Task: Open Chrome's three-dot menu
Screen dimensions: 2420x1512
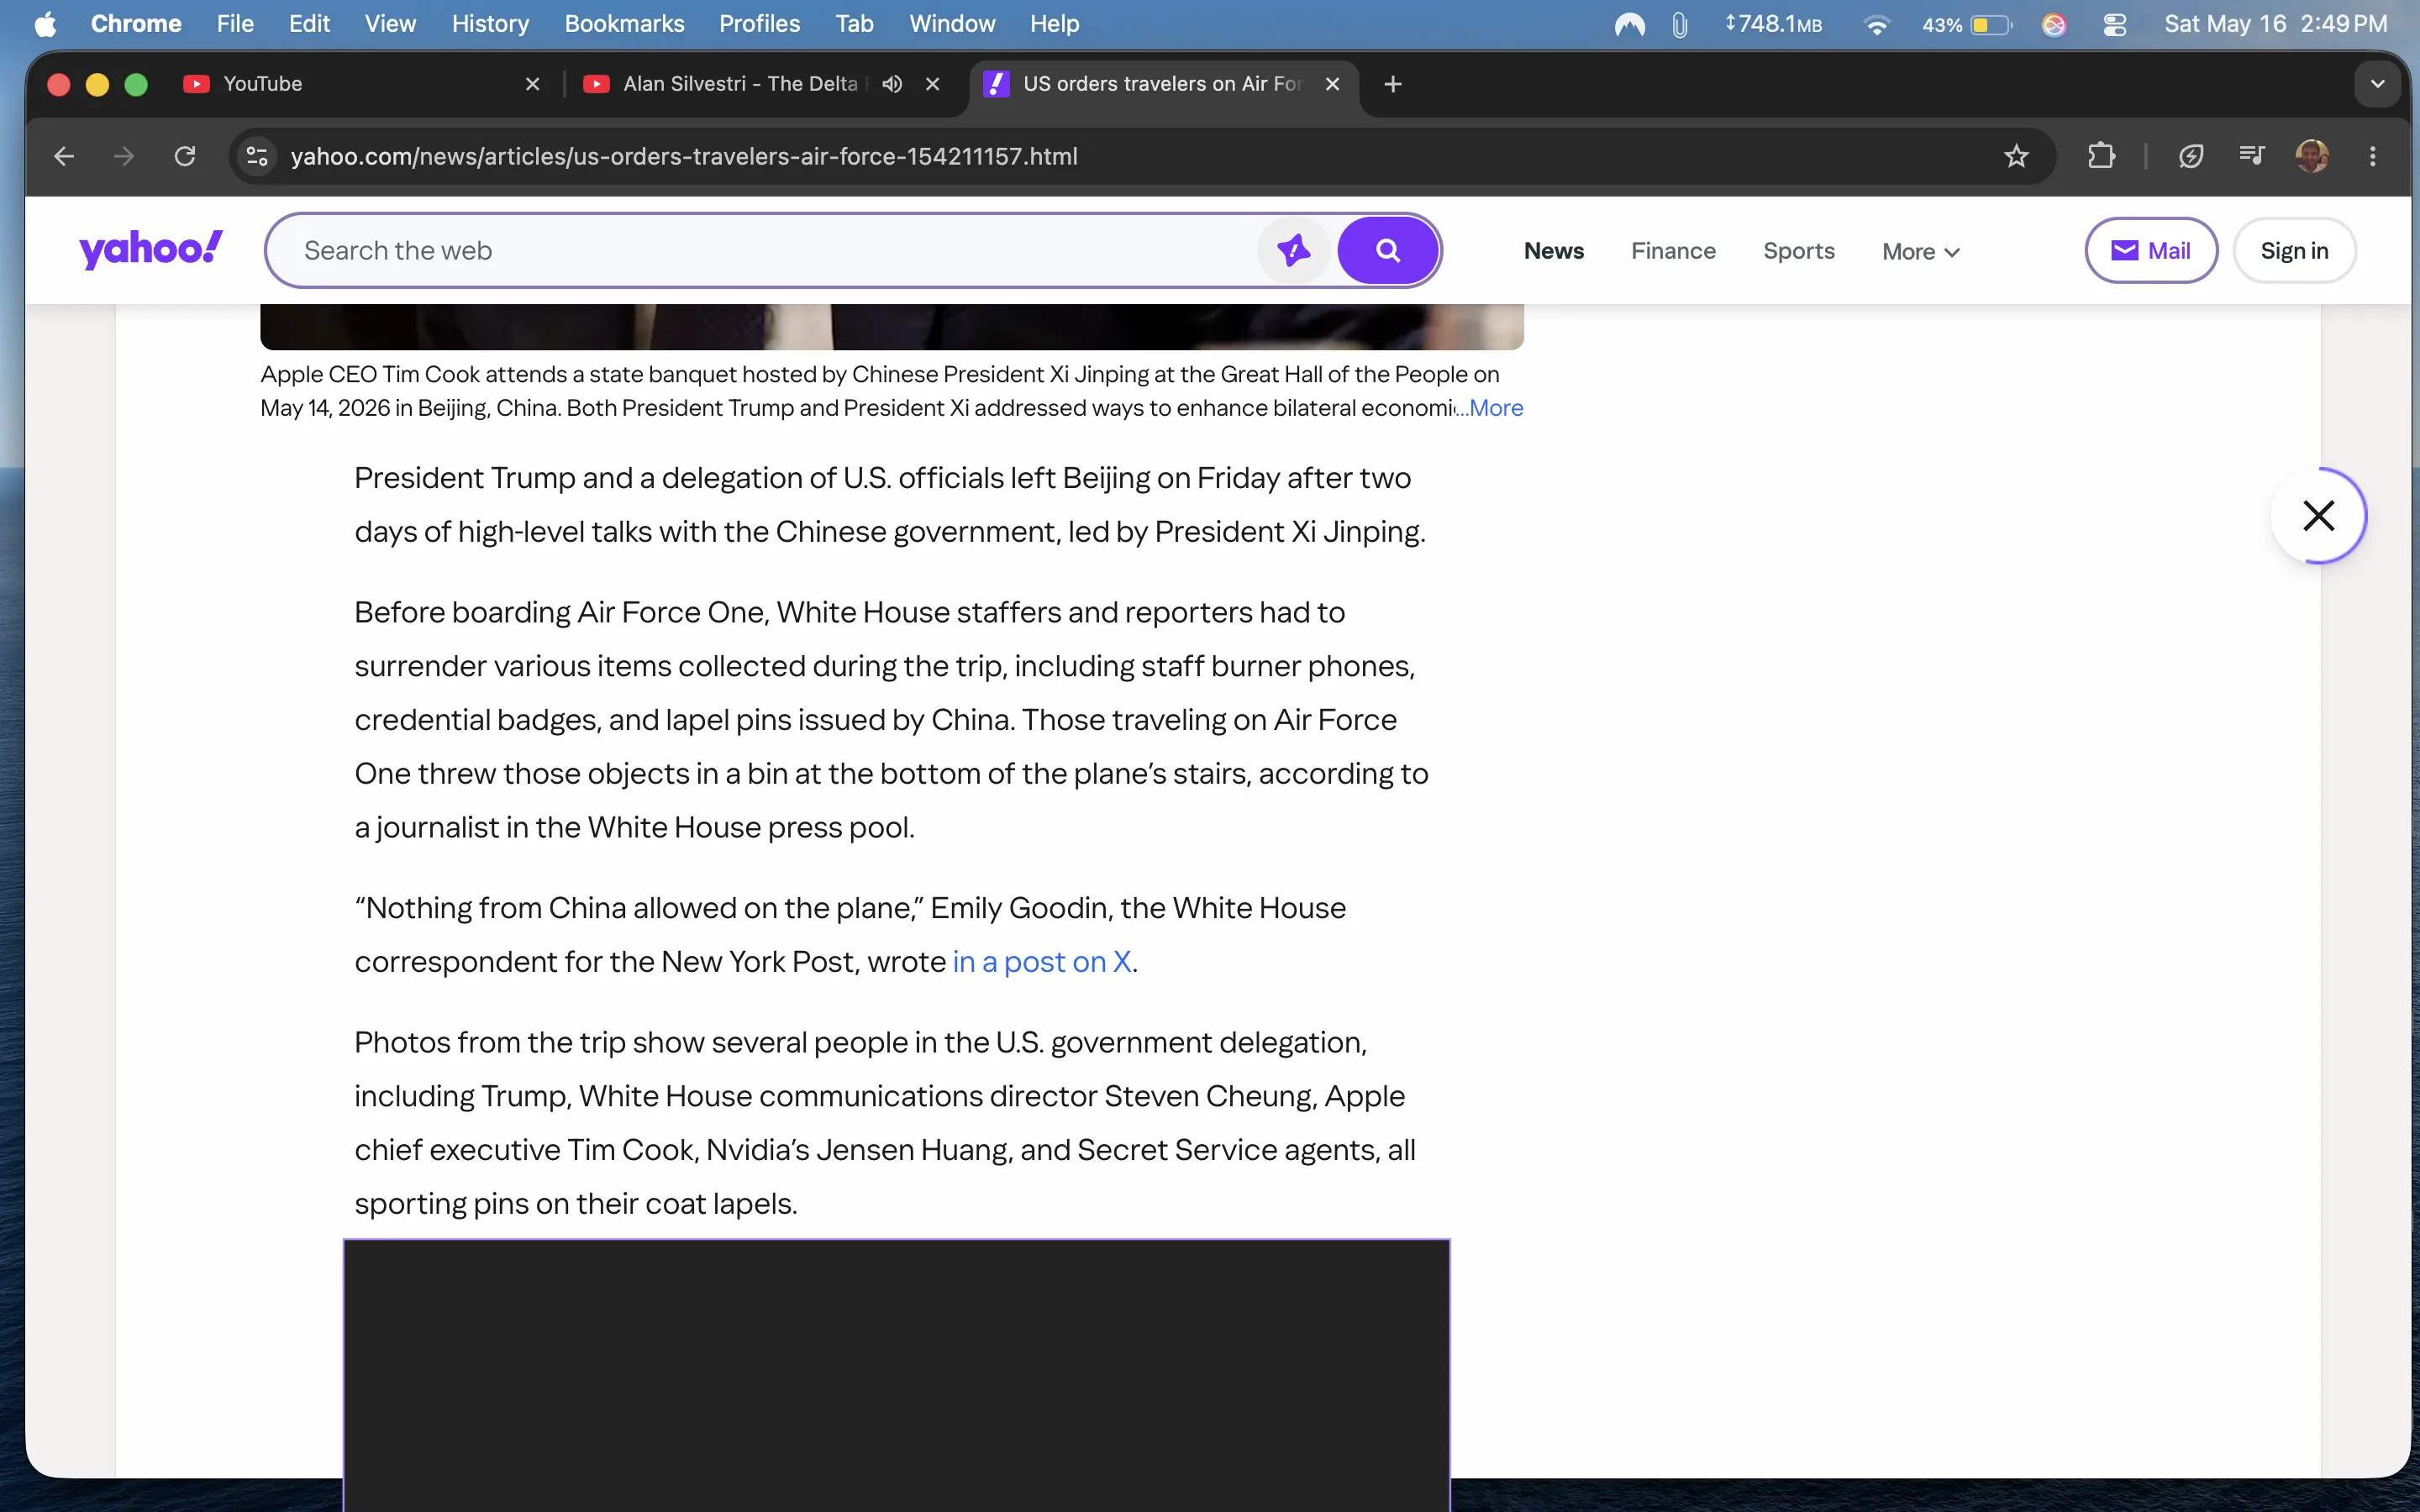Action: pyautogui.click(x=2372, y=156)
